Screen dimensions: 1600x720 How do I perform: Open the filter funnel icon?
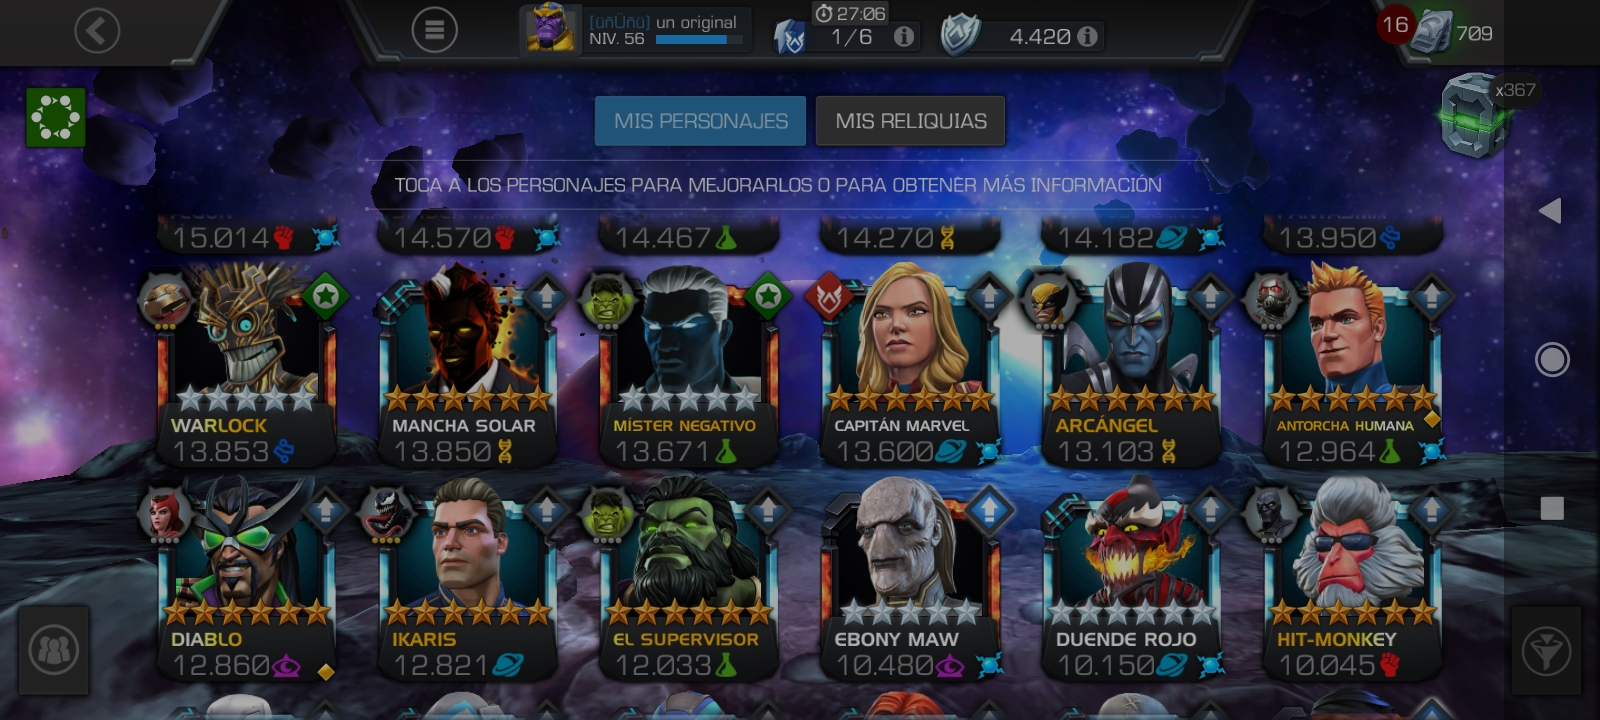tap(1546, 651)
